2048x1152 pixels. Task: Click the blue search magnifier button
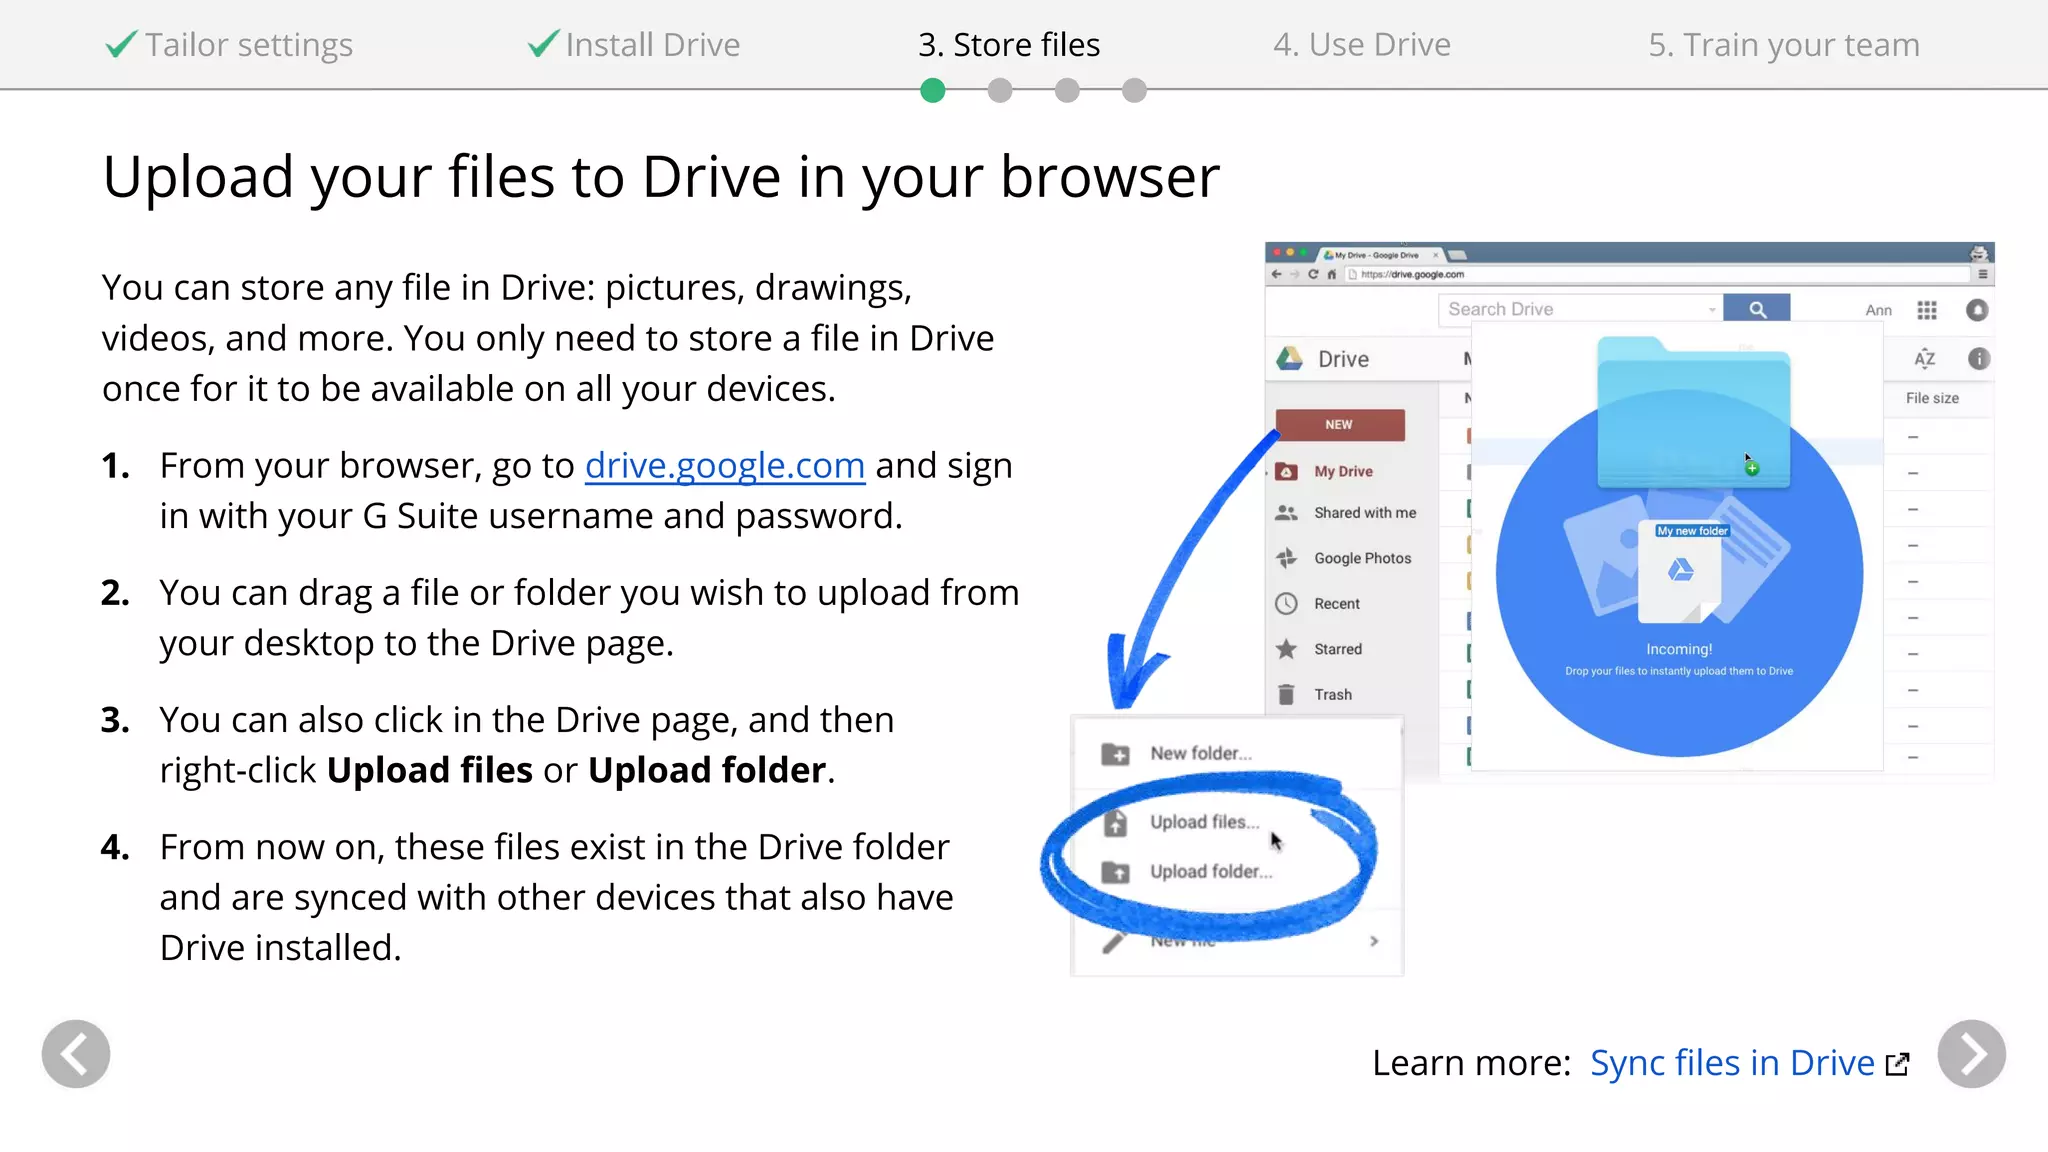coord(1757,310)
